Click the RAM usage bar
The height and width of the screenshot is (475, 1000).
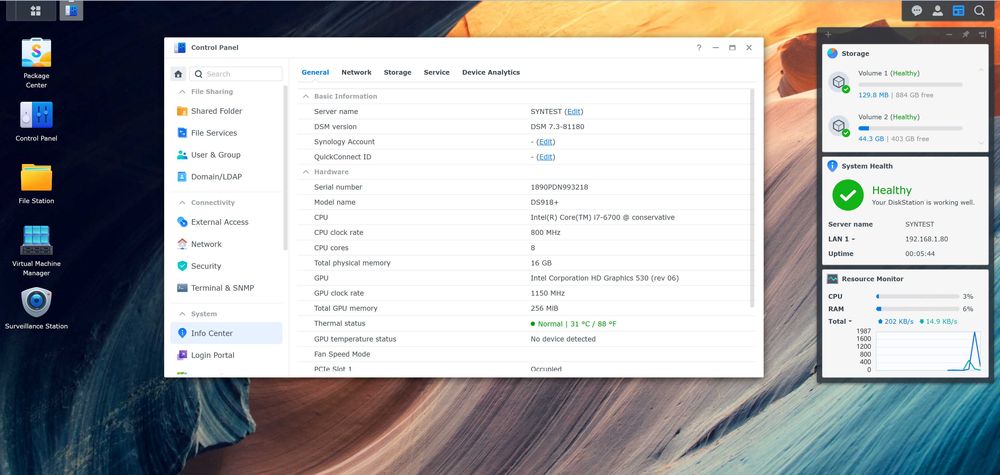pyautogui.click(x=918, y=309)
